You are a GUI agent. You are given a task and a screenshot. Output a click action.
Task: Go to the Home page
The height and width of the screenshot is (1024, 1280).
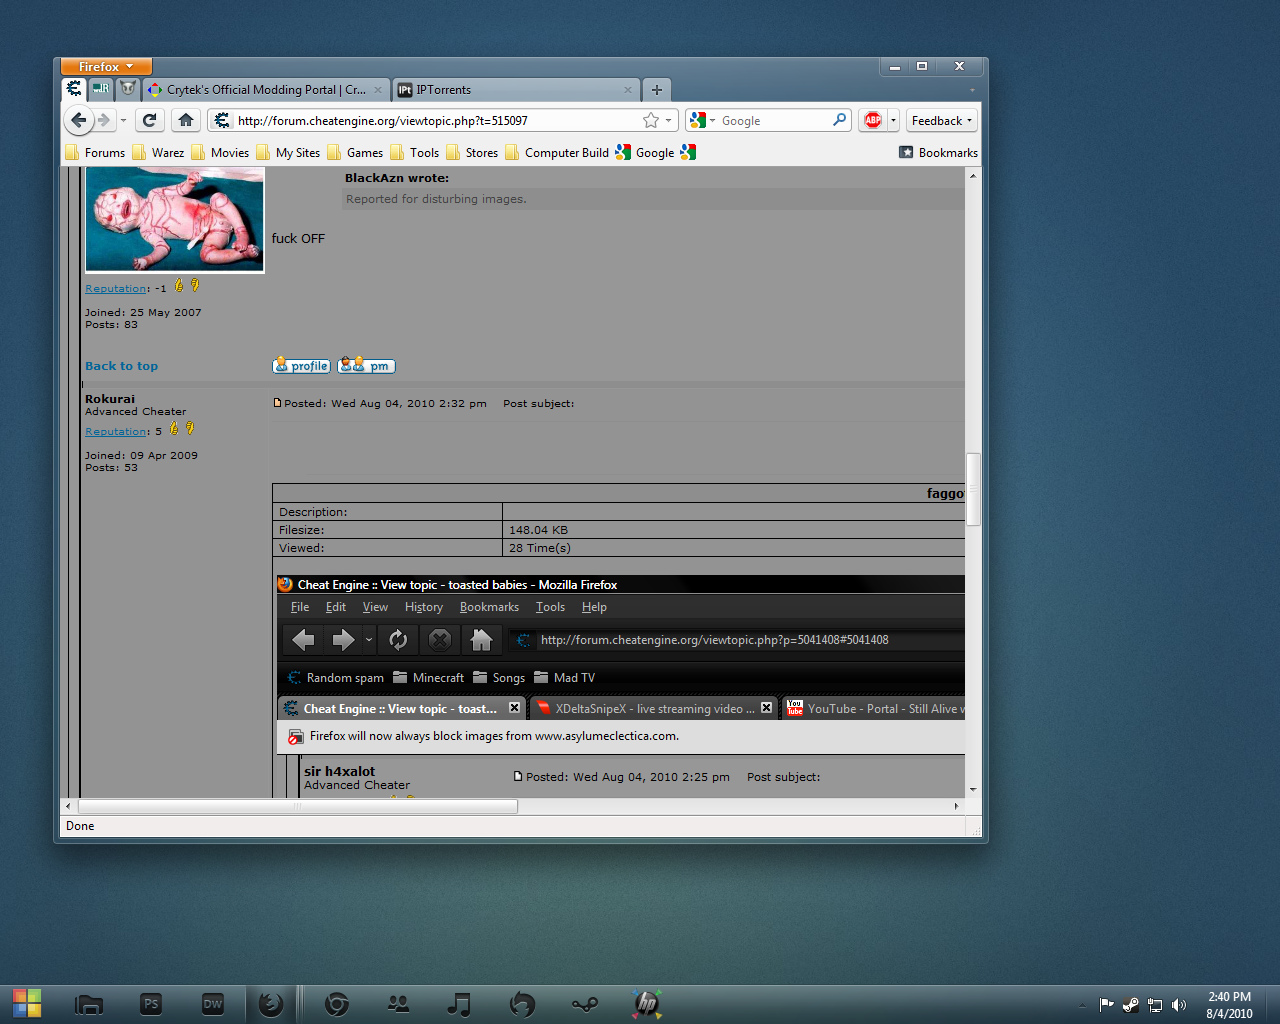[186, 121]
